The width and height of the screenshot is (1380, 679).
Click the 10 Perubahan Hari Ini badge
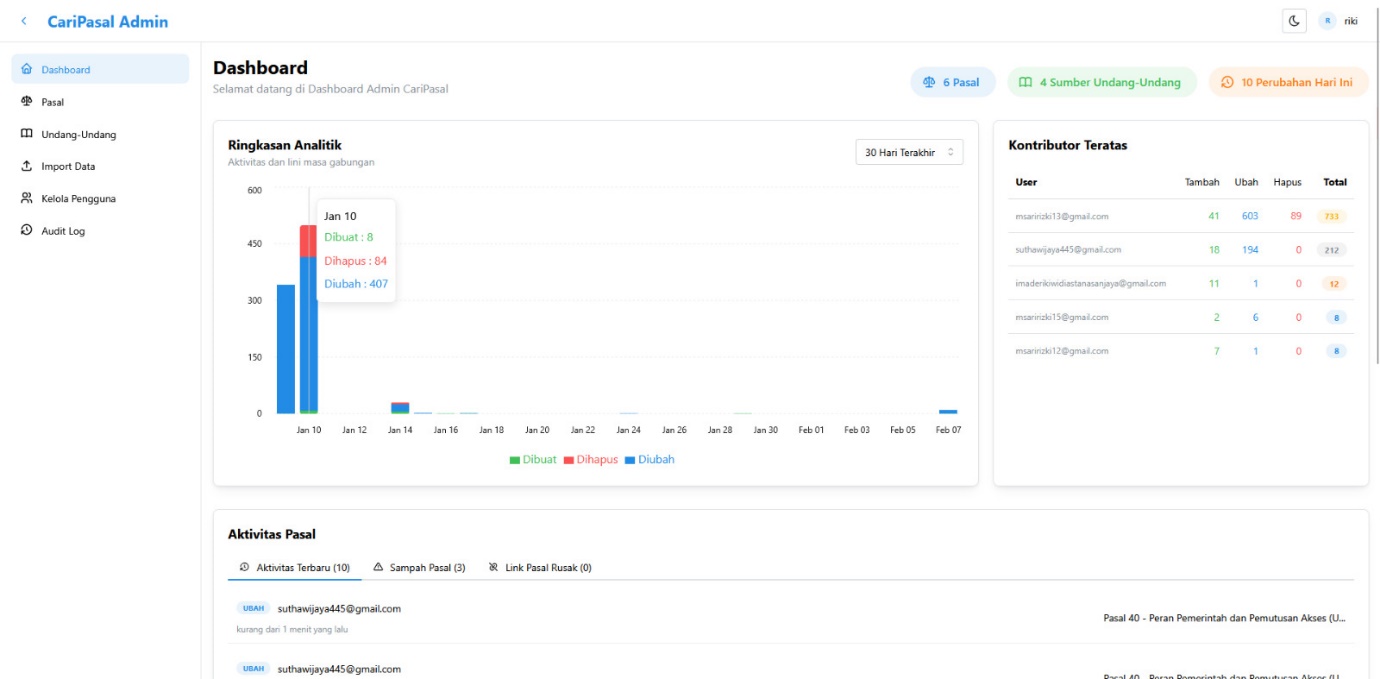point(1288,82)
